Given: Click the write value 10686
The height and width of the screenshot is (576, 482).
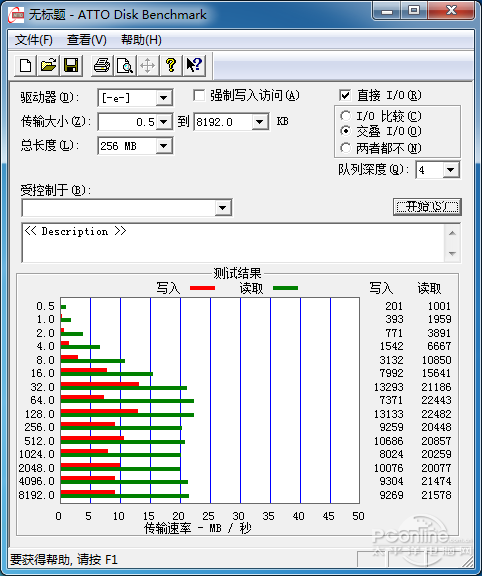Looking at the screenshot, I should 389,441.
